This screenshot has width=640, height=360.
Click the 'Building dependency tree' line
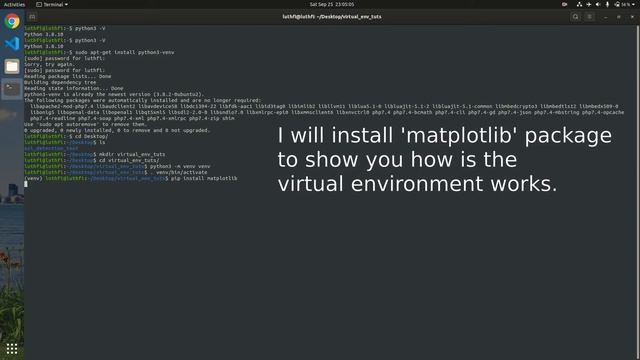tap(60, 82)
